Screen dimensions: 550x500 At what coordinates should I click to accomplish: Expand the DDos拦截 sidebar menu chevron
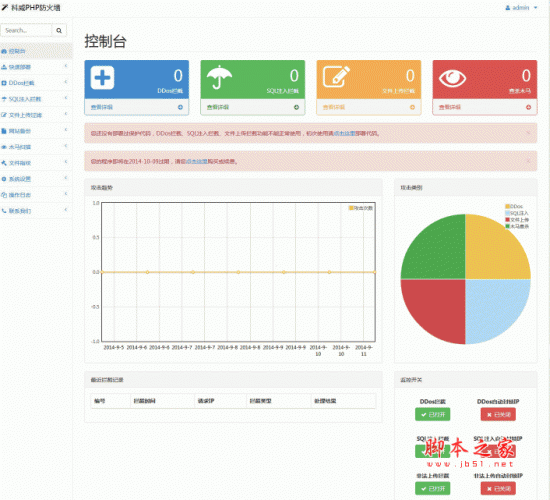pyautogui.click(x=66, y=82)
